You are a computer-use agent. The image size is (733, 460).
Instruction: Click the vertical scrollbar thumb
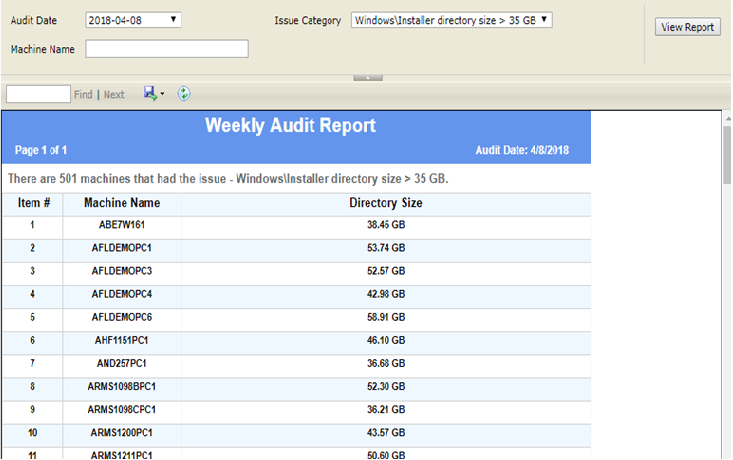point(727,155)
